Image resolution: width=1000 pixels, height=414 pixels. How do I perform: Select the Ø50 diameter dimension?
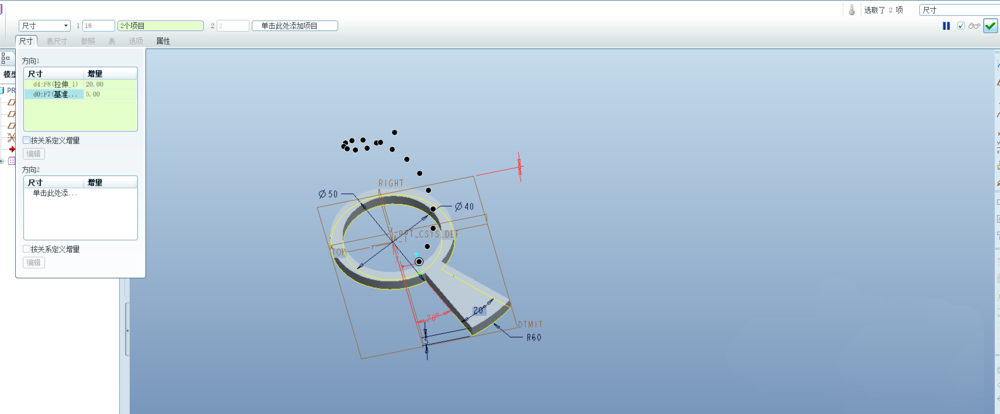pos(328,194)
